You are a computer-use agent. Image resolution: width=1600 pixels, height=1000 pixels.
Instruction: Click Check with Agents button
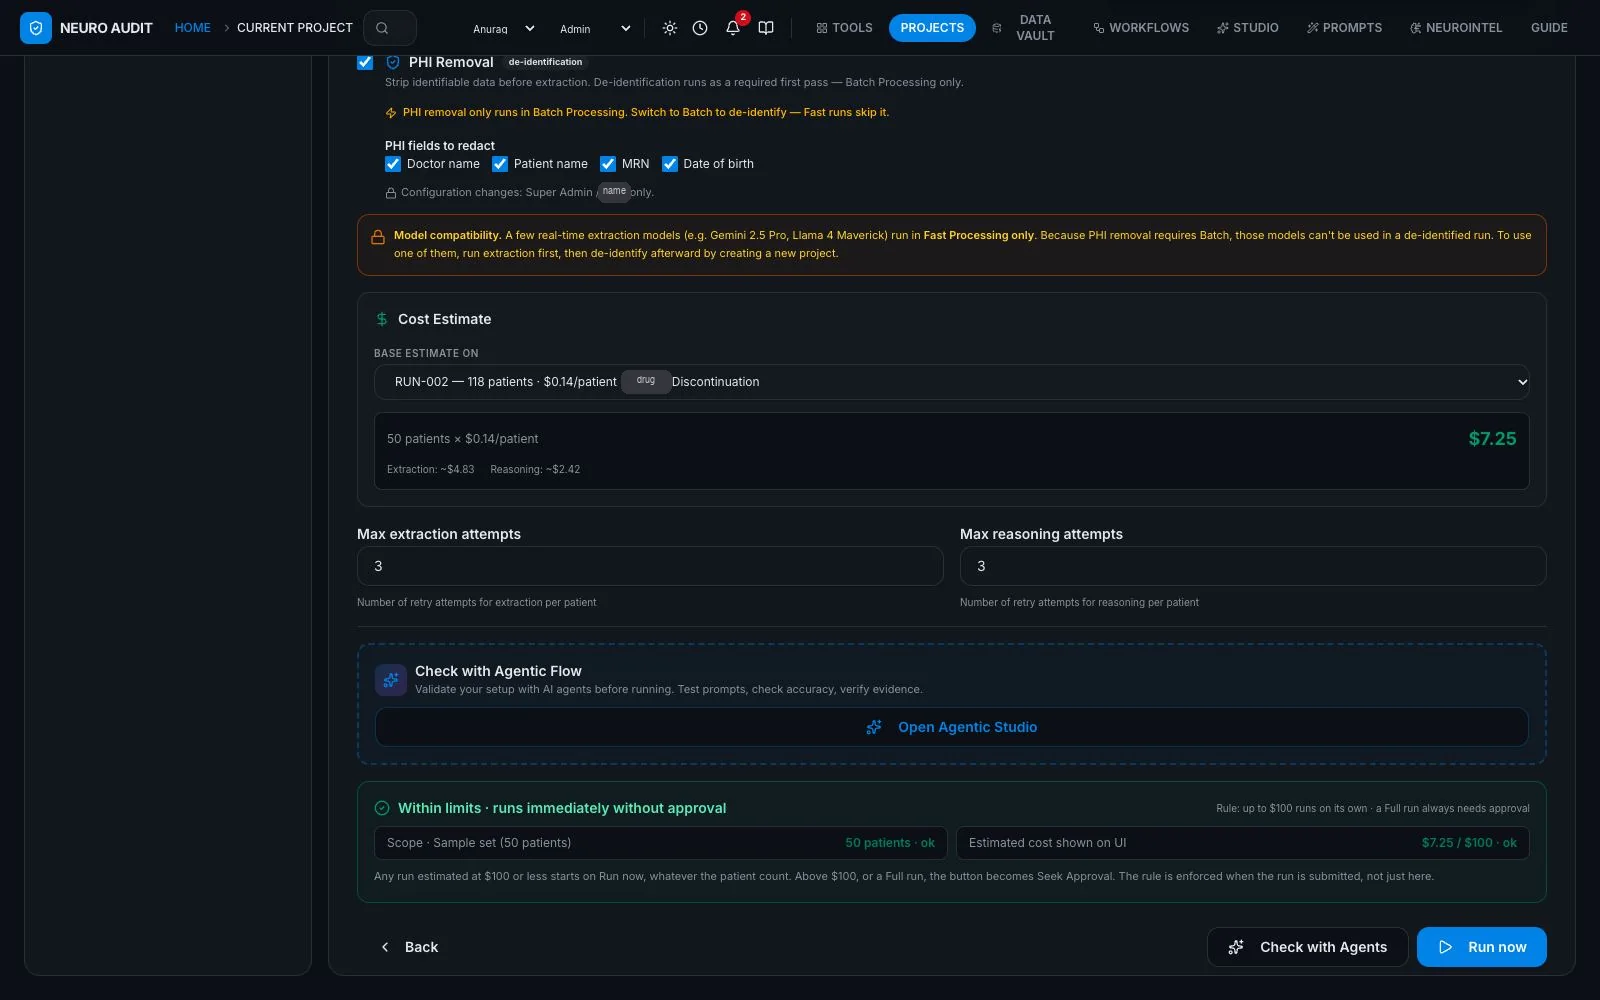(1308, 947)
